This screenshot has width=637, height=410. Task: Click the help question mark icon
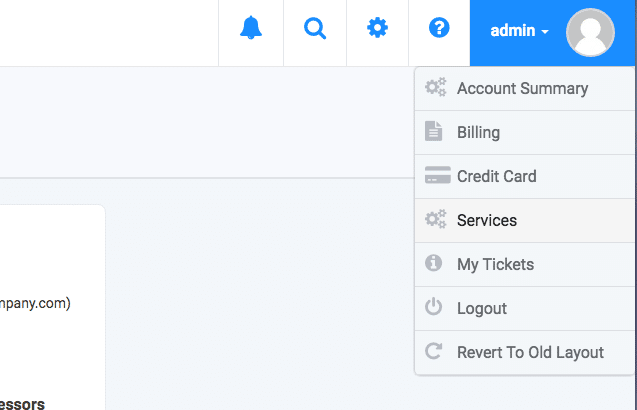click(x=439, y=29)
